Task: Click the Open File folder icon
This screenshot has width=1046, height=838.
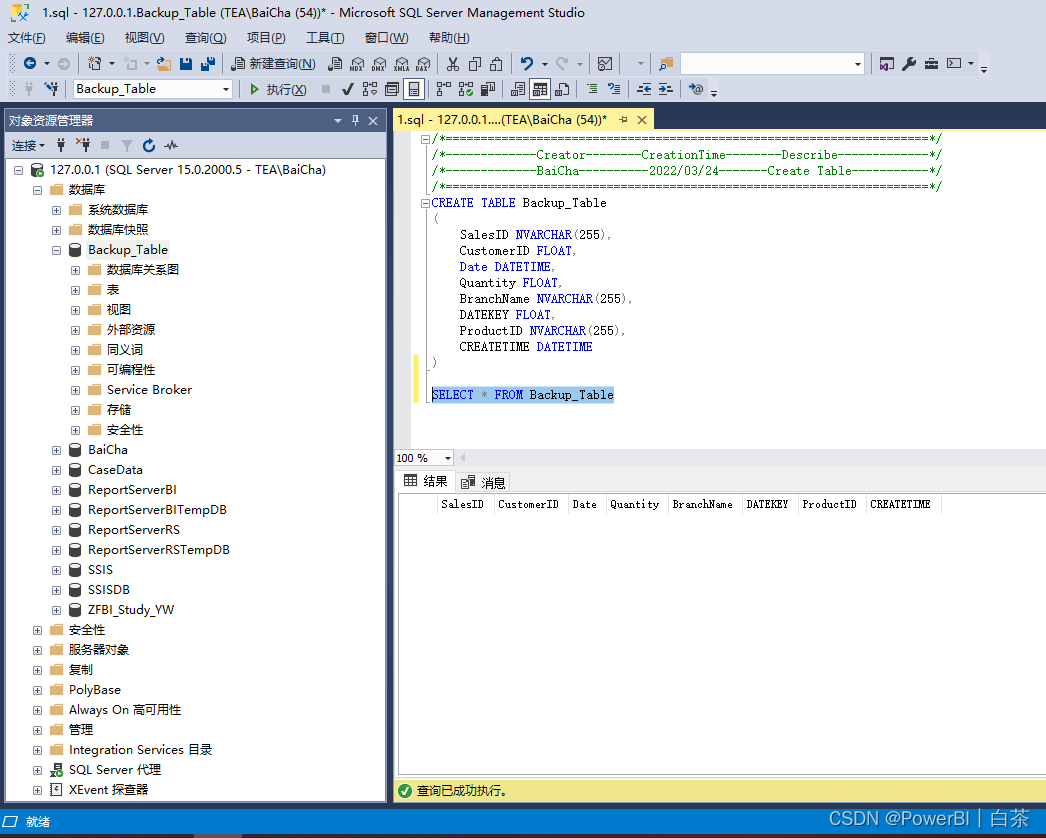Action: 164,64
